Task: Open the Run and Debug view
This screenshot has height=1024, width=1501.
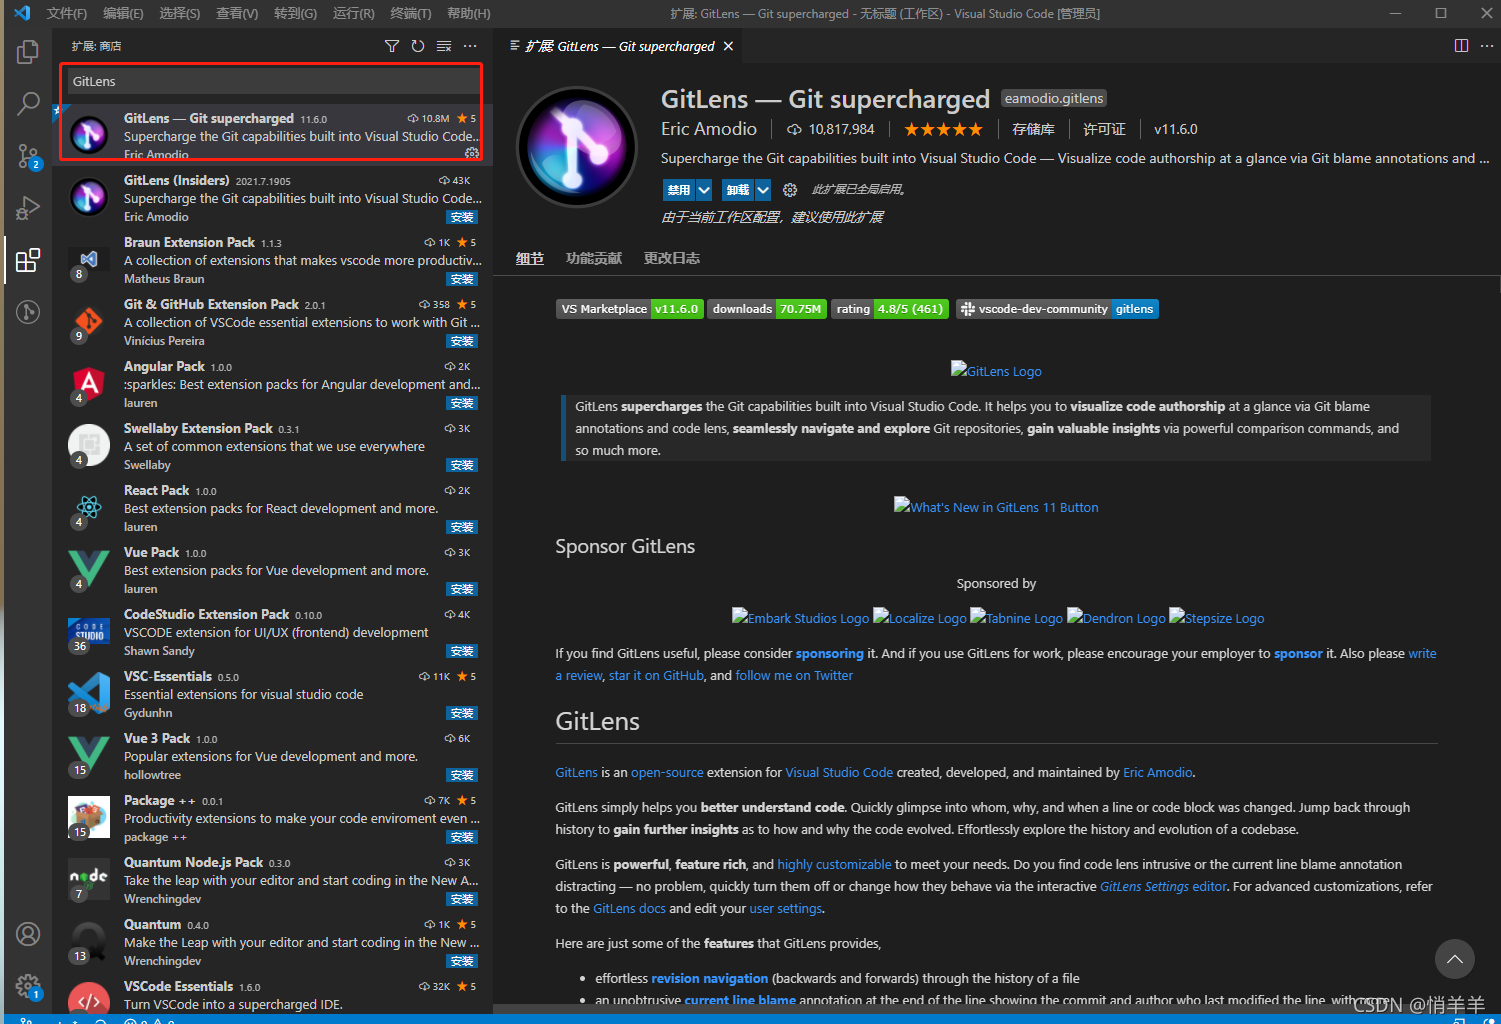Action: coord(28,208)
